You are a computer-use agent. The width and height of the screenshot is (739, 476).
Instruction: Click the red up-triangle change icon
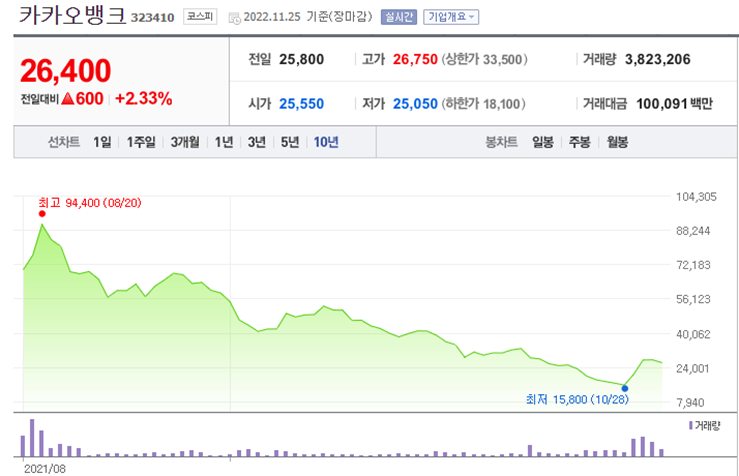(x=68, y=98)
